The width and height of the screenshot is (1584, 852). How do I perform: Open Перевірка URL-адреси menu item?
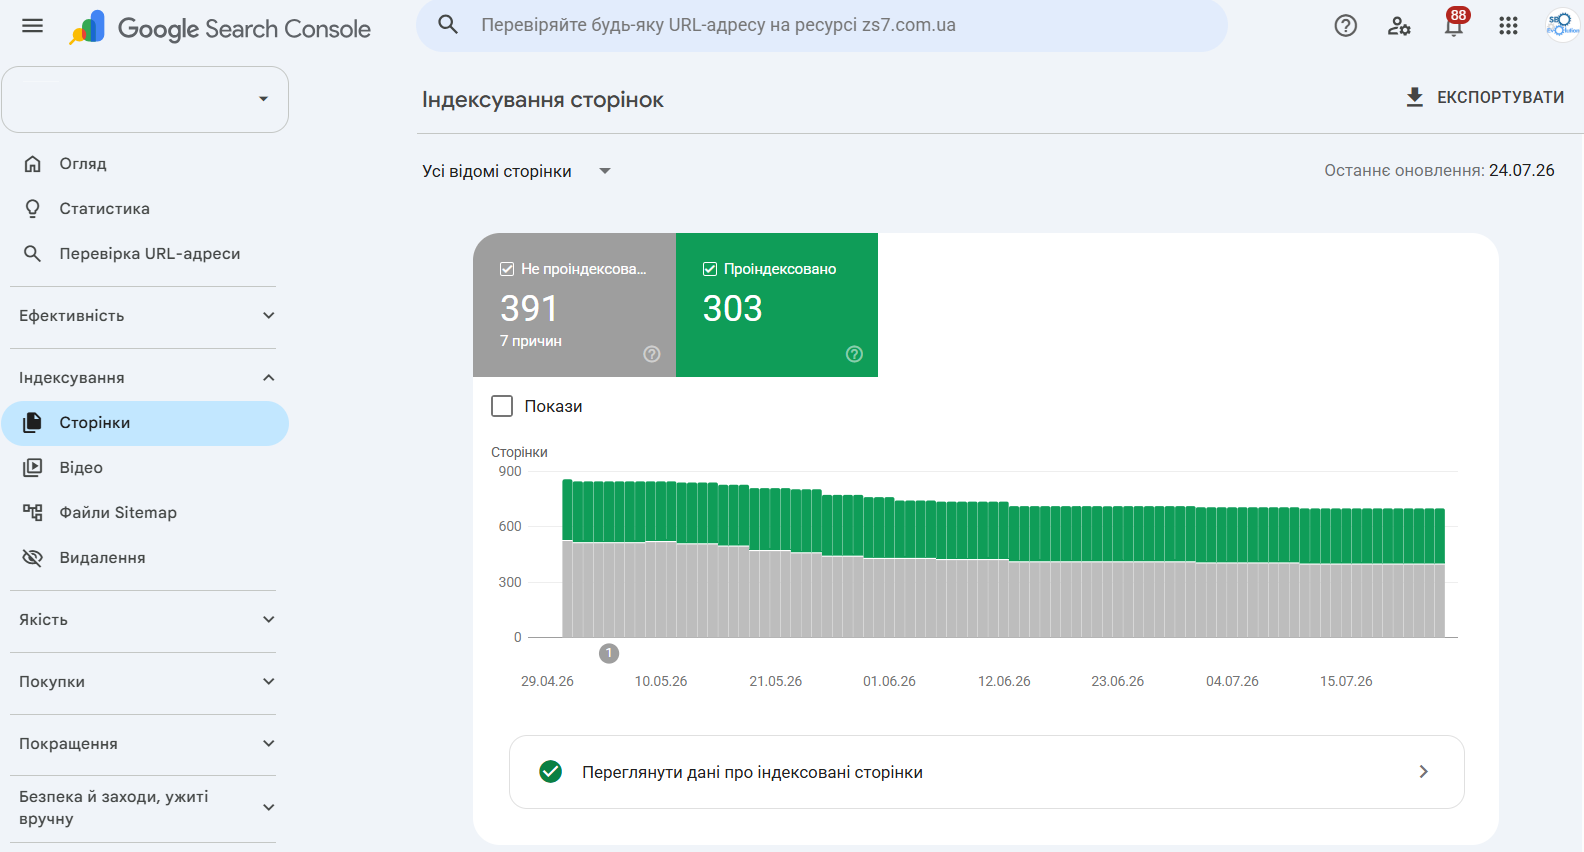coord(145,253)
